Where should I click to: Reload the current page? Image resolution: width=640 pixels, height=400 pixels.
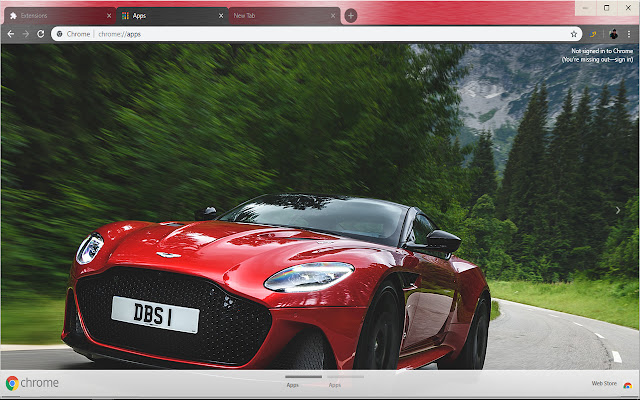click(x=40, y=33)
